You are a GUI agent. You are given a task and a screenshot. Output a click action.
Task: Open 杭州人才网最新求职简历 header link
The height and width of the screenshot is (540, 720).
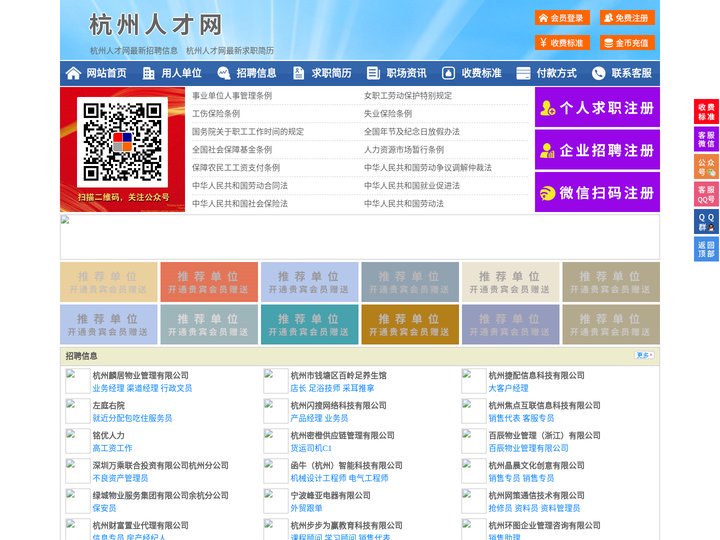[x=230, y=51]
